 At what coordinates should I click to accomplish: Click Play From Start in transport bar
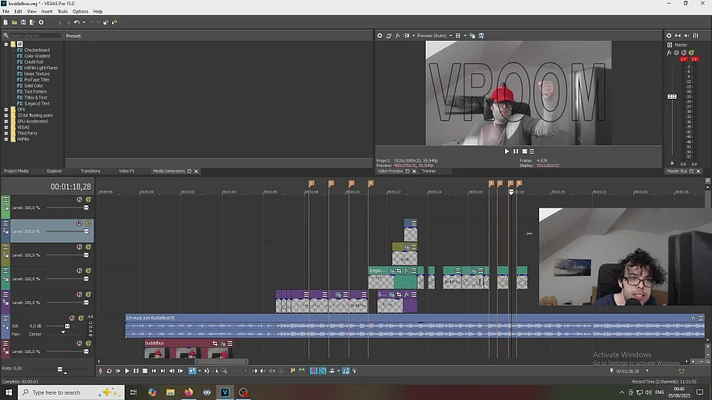click(118, 371)
